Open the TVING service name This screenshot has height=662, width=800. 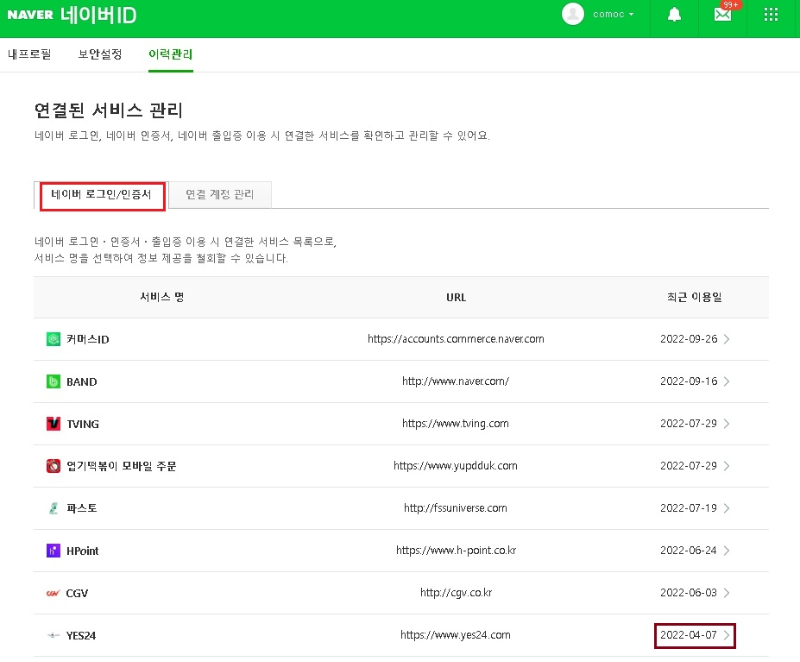tap(83, 424)
